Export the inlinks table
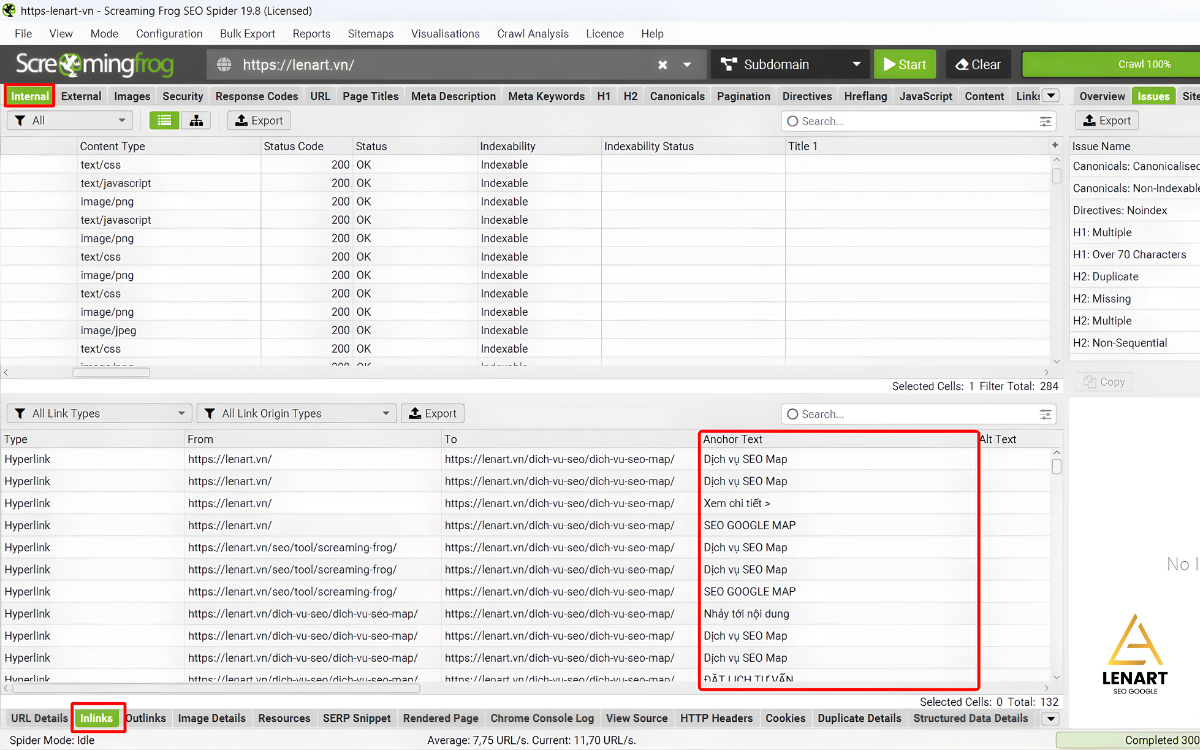 coord(432,414)
